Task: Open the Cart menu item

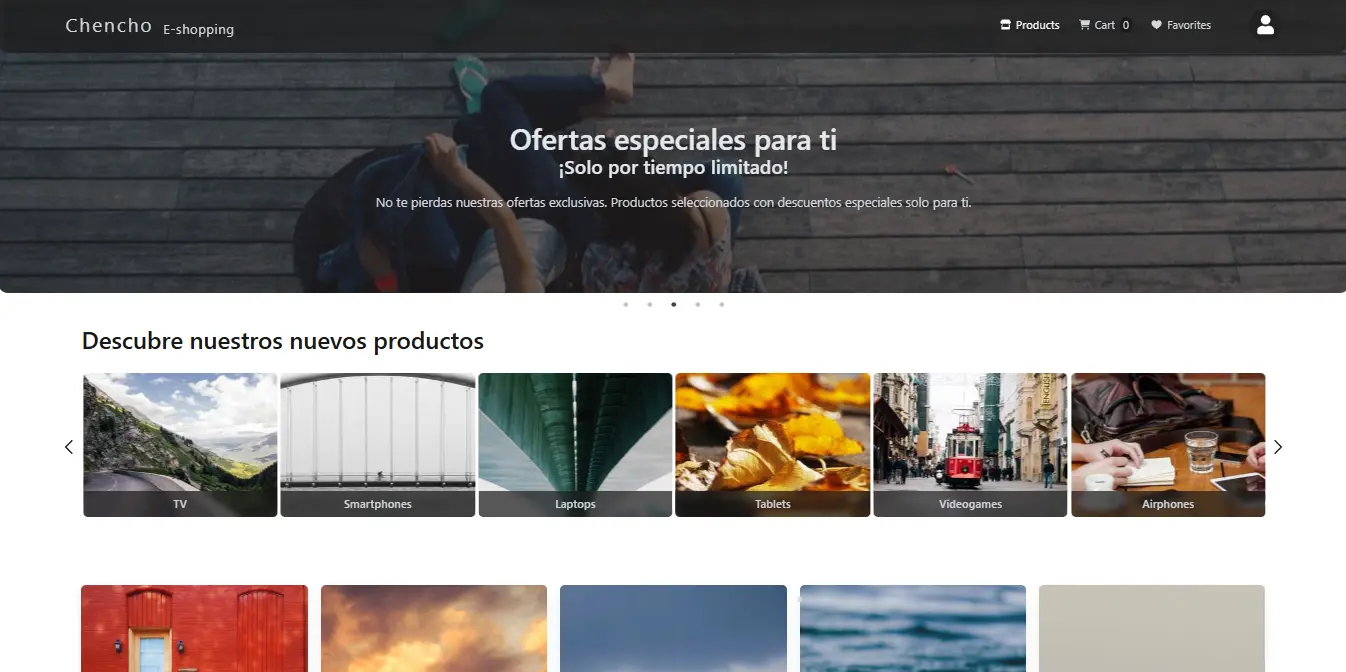Action: click(x=1105, y=25)
